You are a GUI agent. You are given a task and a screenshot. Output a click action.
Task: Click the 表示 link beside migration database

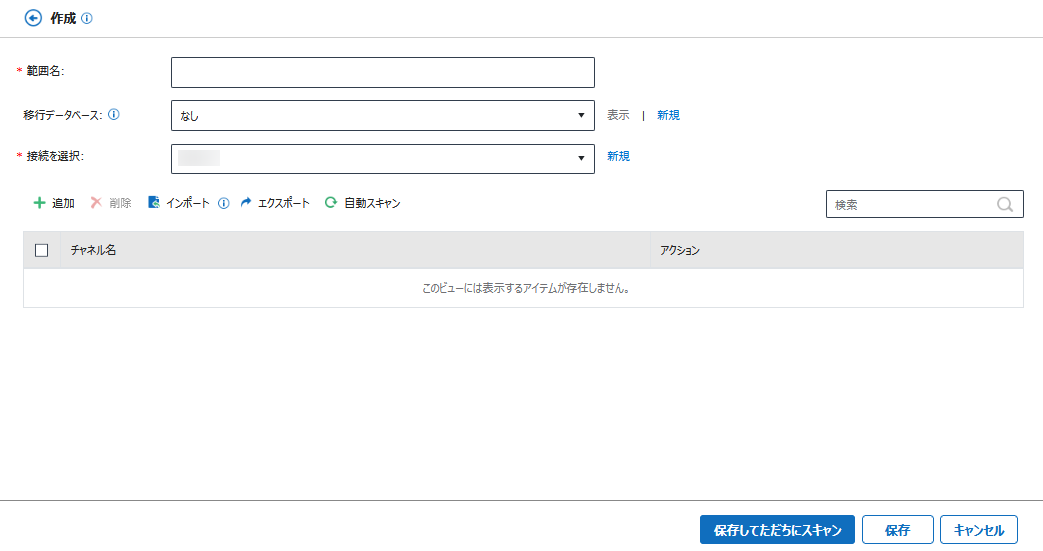coord(618,115)
